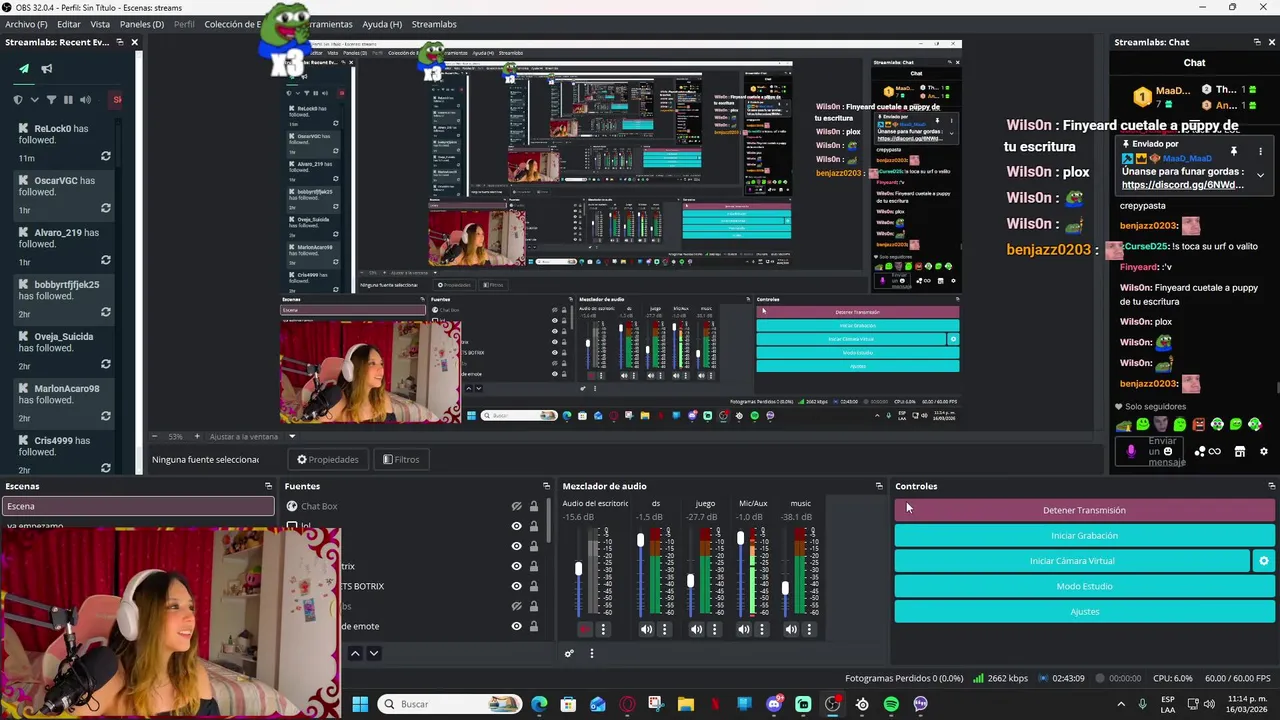Open the Mic/Aux channel options menu
This screenshot has width=1280, height=720.
[762, 629]
